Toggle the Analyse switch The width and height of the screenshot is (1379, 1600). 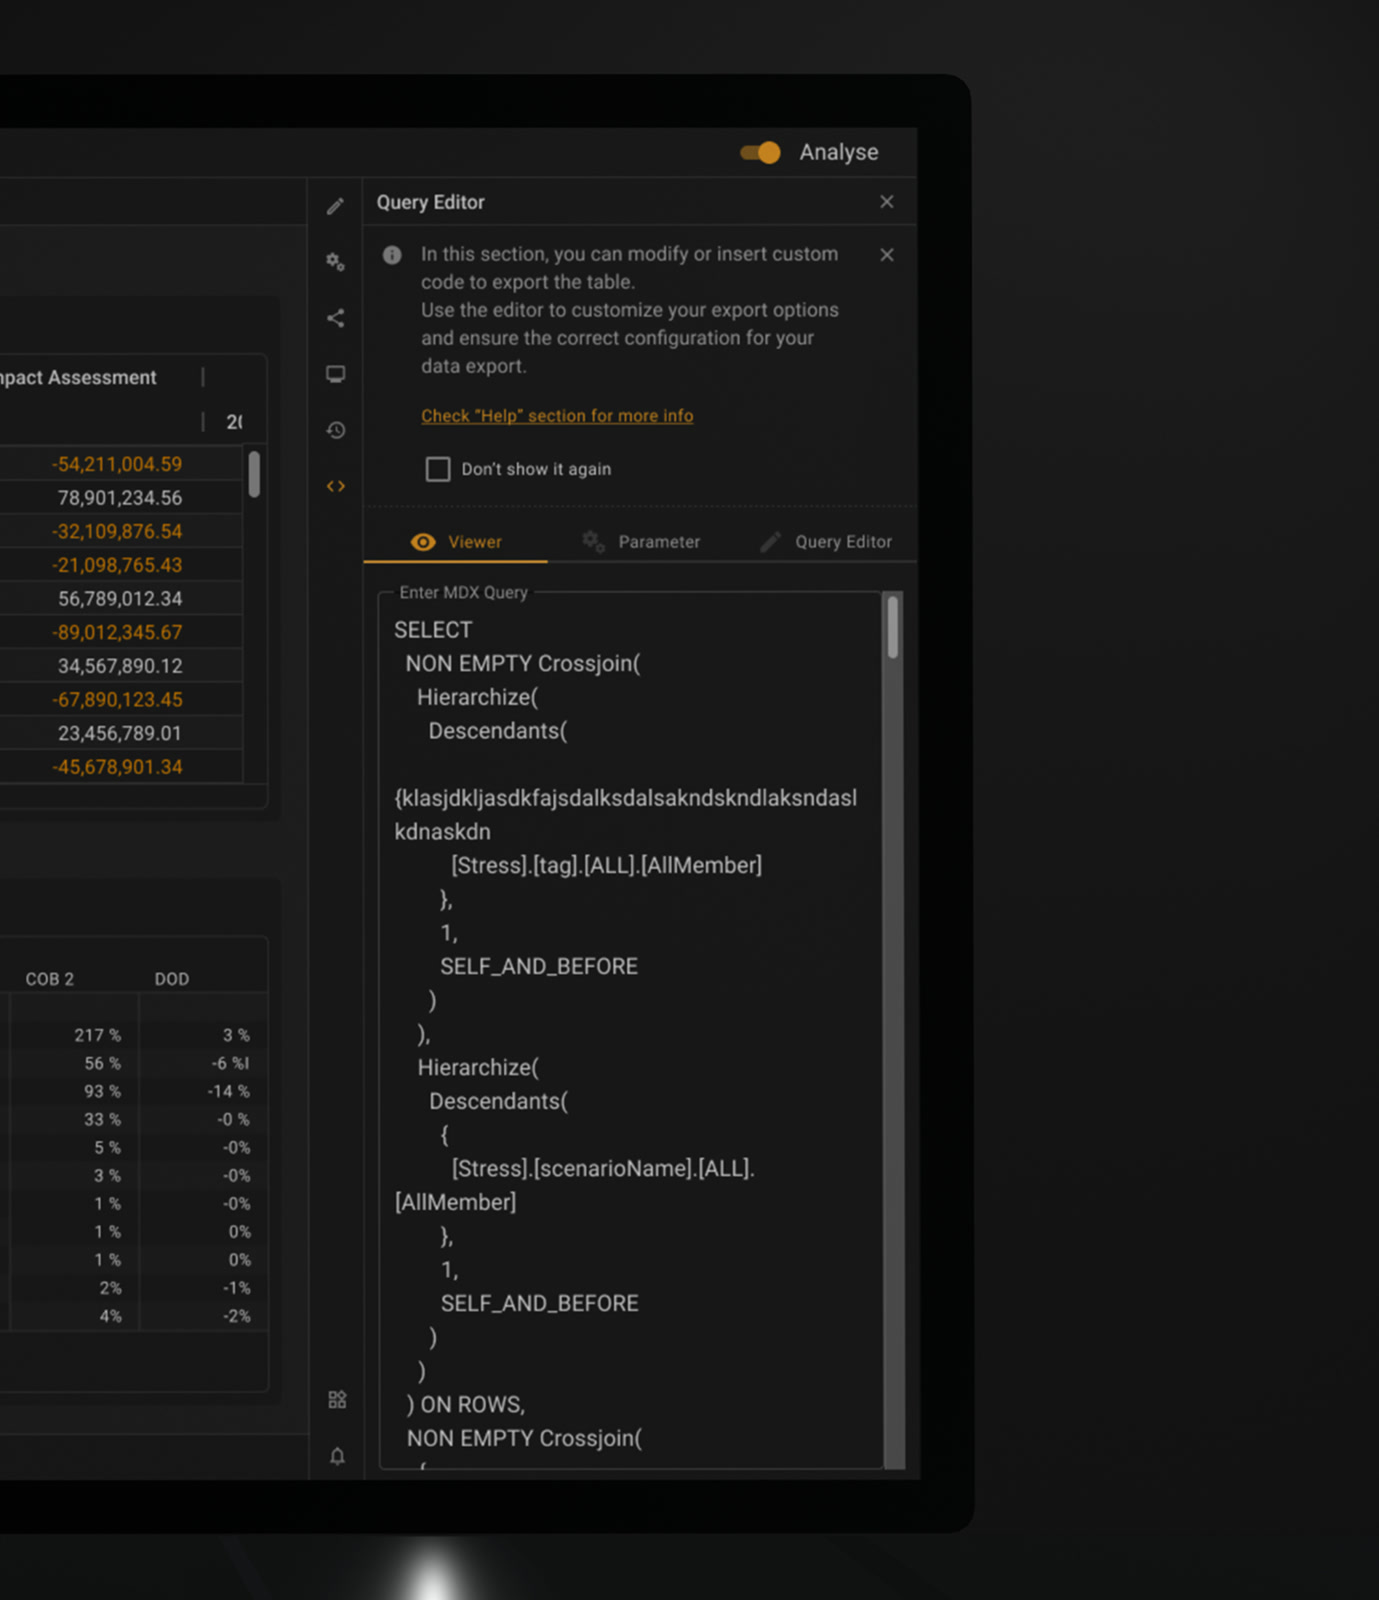click(x=760, y=152)
